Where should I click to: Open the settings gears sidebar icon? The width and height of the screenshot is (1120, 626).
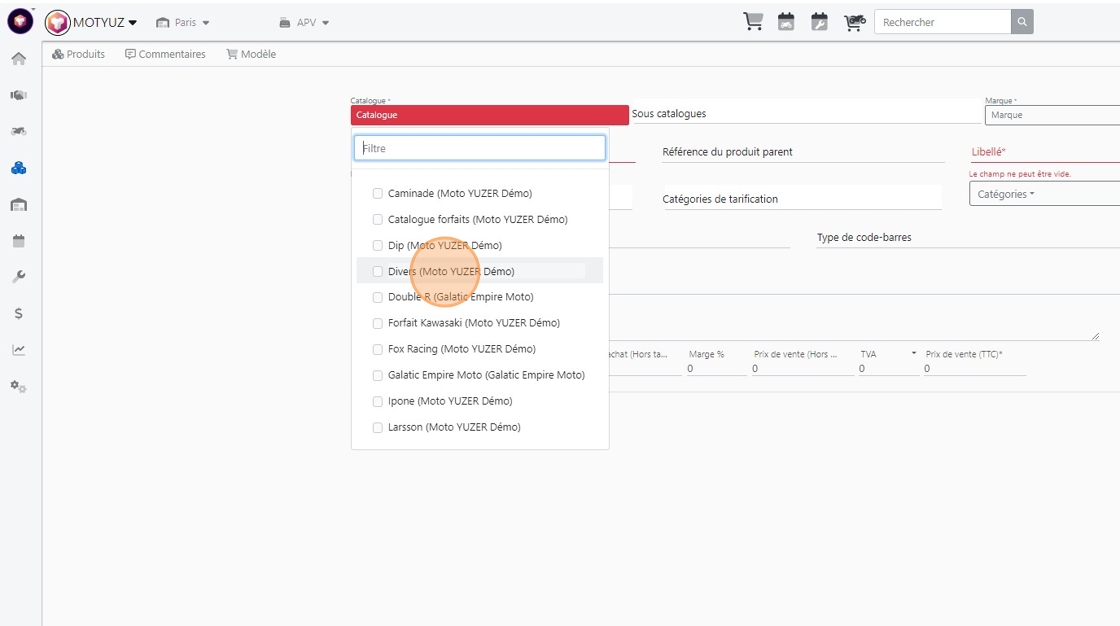pos(19,387)
